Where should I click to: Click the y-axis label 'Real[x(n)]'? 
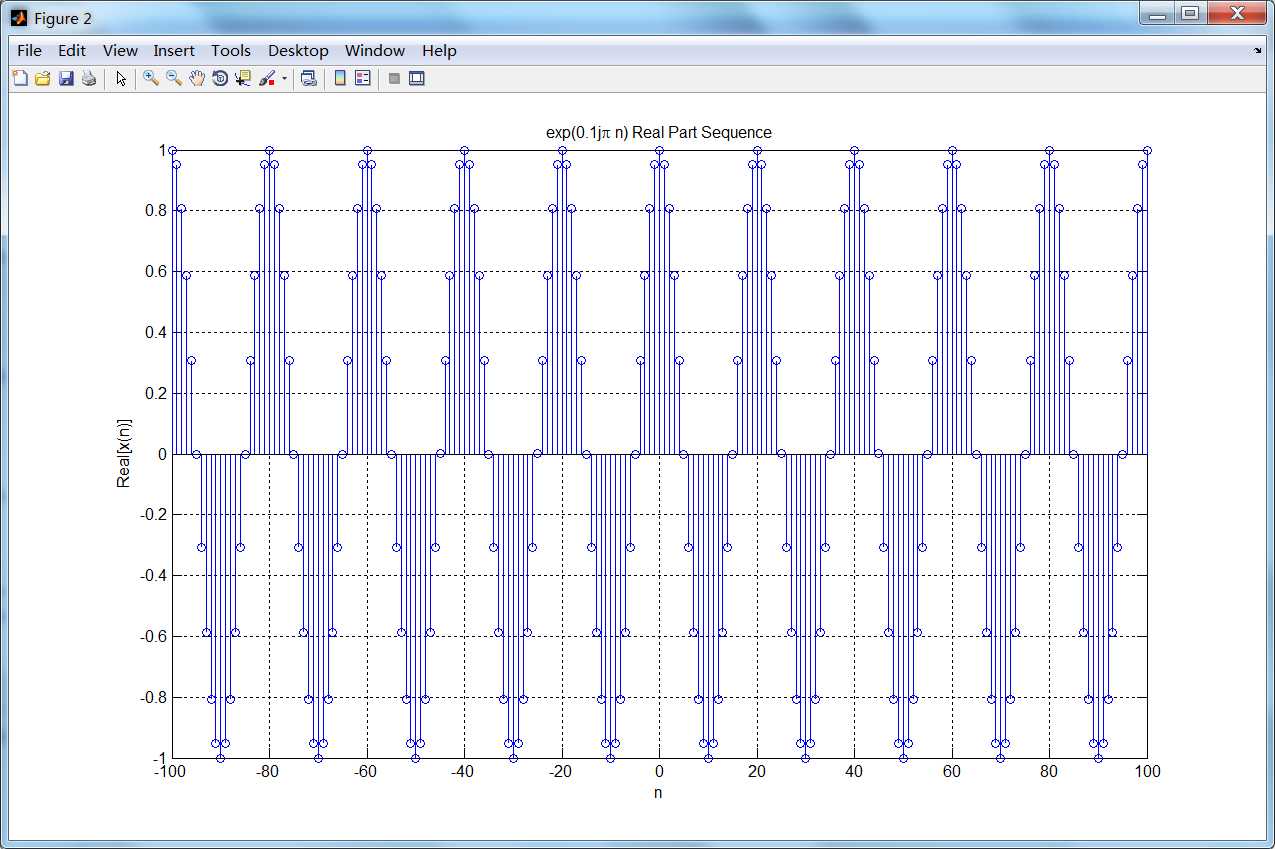(x=124, y=453)
